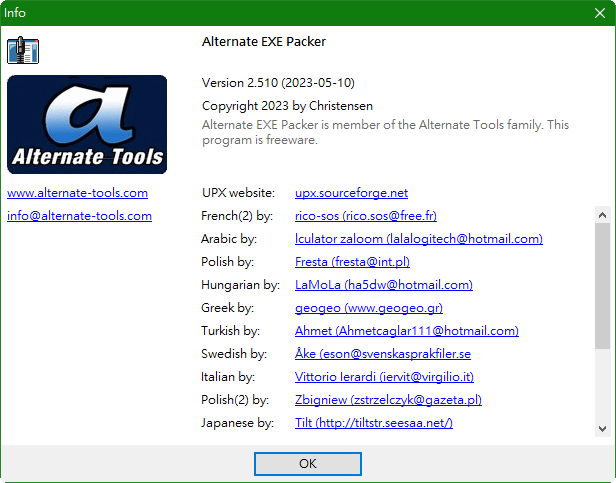The image size is (616, 483).
Task: Click the 'Japanese by:' label
Action: [x=237, y=422]
